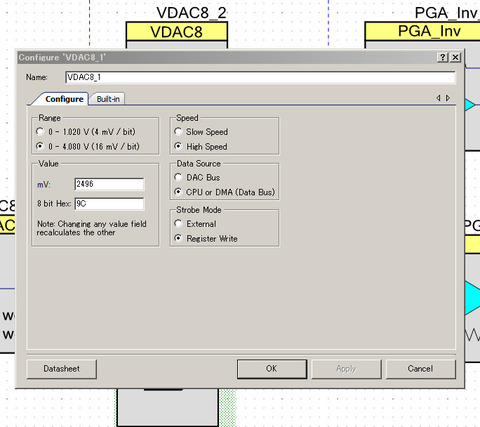Click the left tab-scroll arrow
This screenshot has width=480, height=427.
click(439, 98)
